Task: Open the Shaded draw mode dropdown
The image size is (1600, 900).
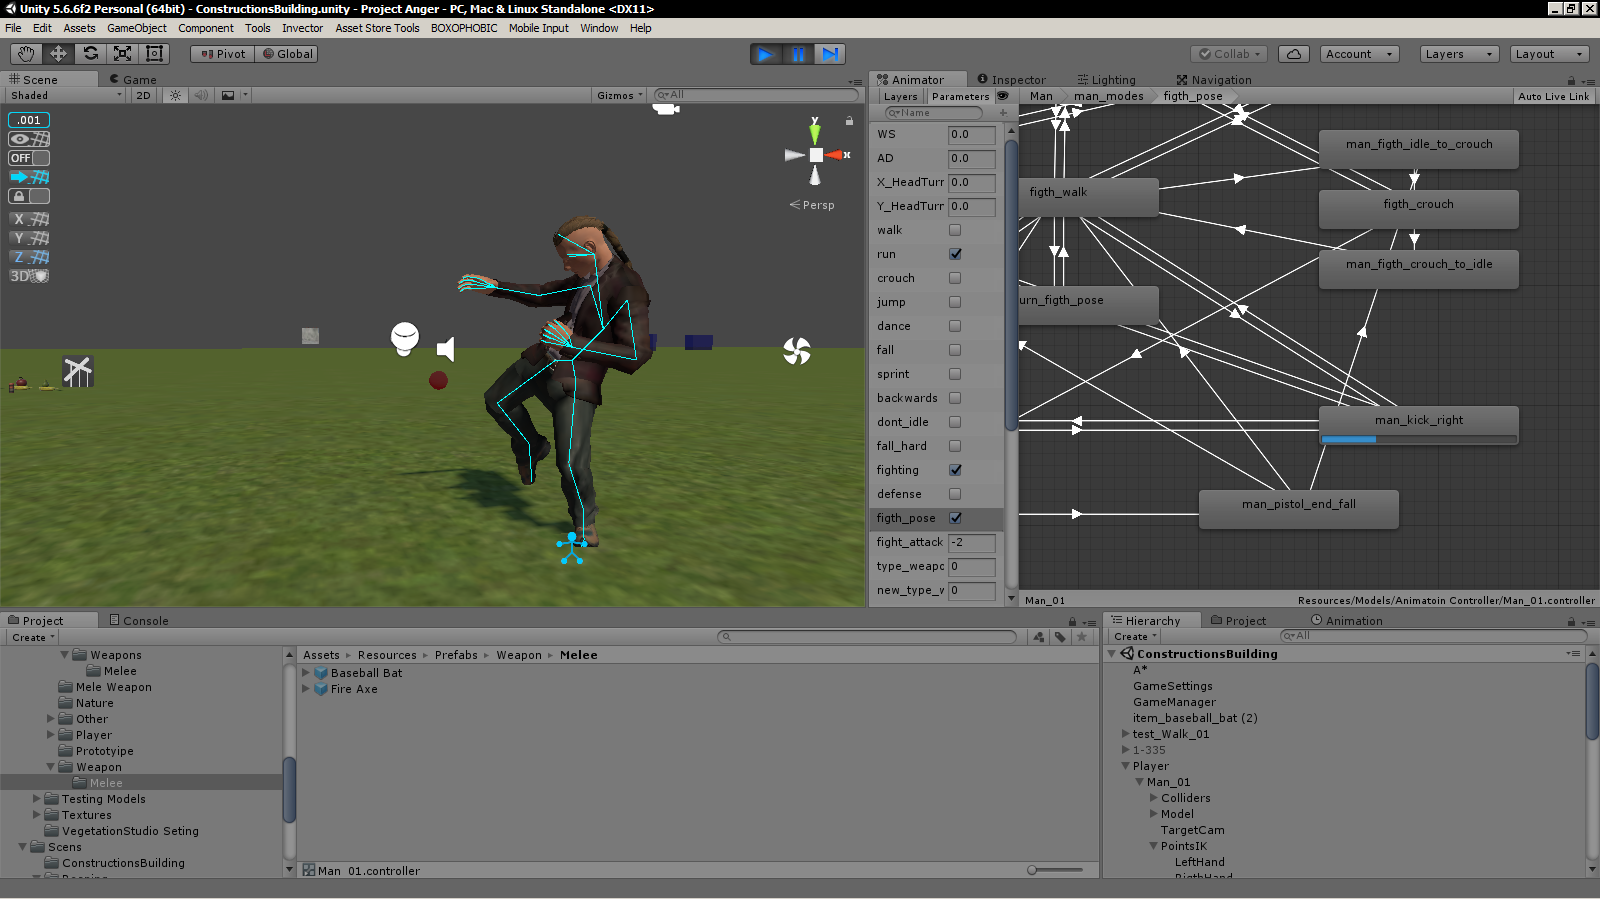Action: [66, 96]
